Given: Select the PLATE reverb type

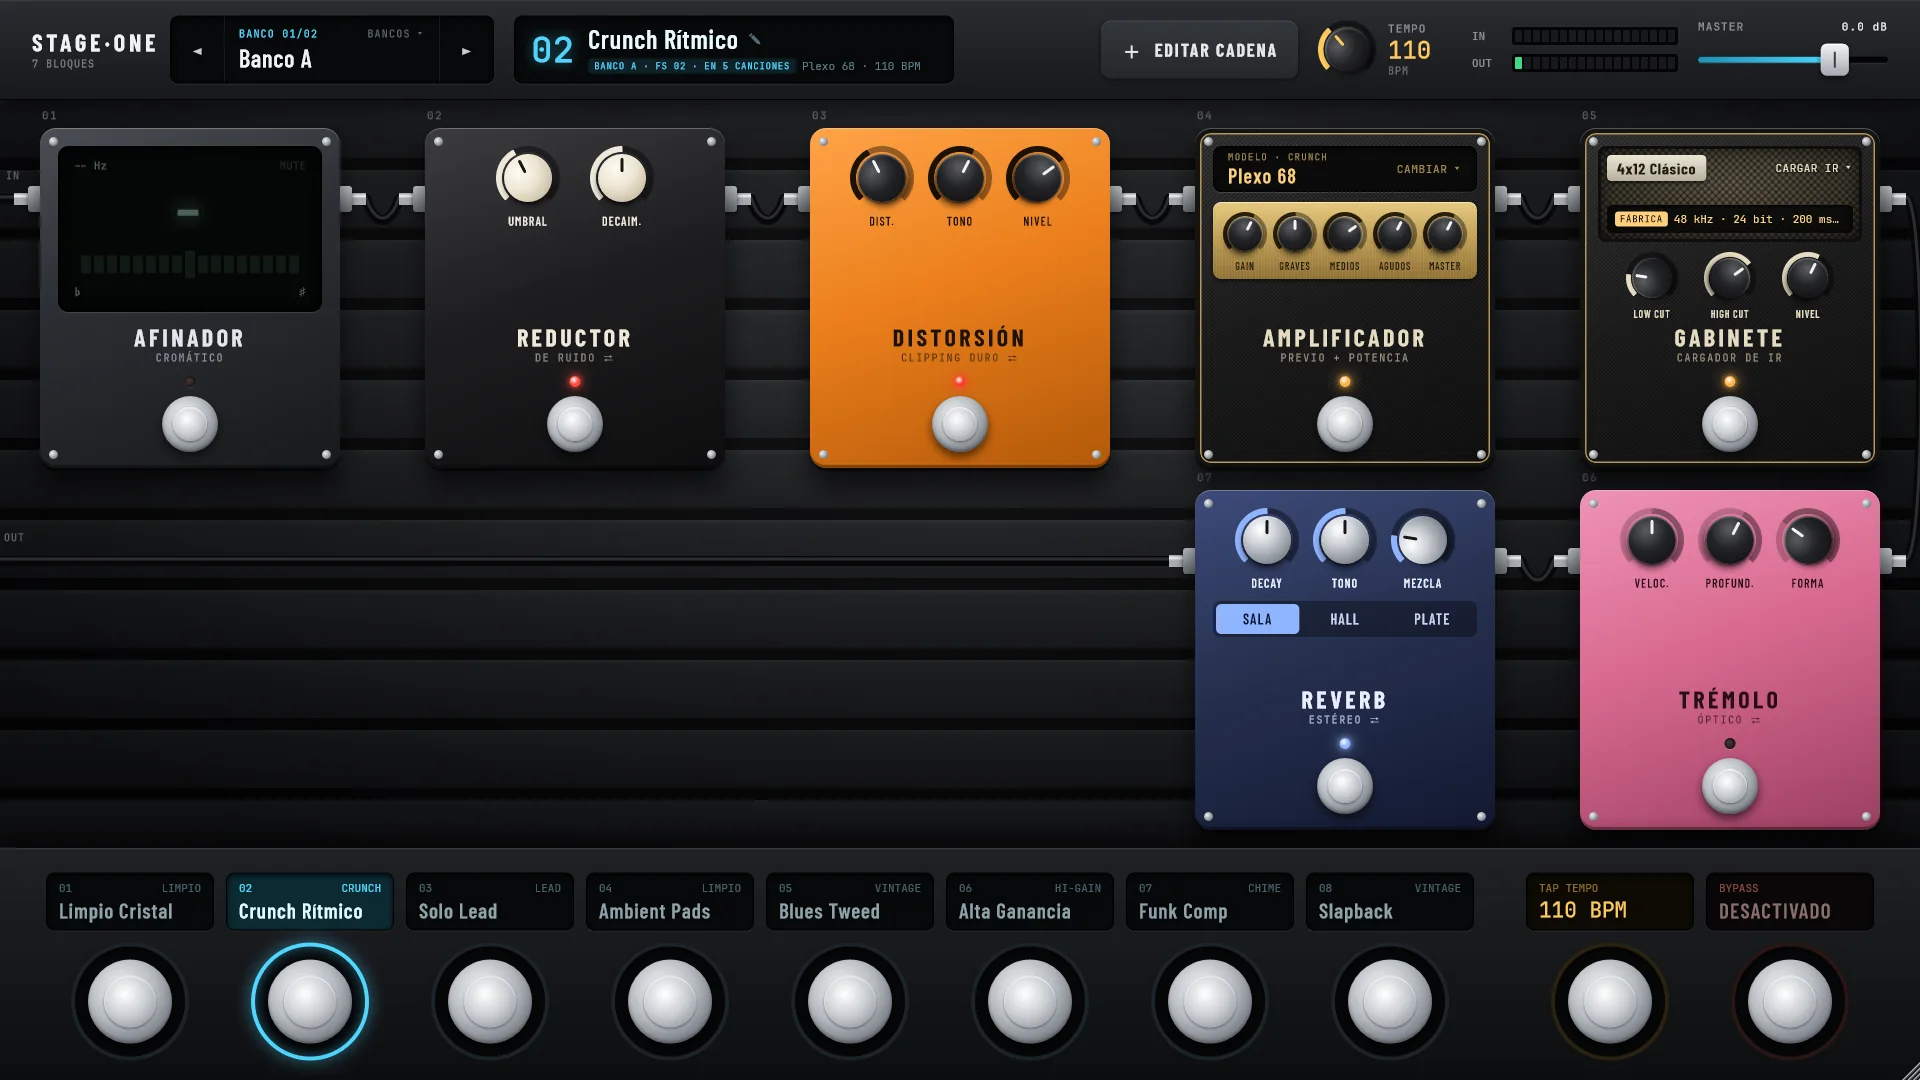Looking at the screenshot, I should click(x=1431, y=619).
